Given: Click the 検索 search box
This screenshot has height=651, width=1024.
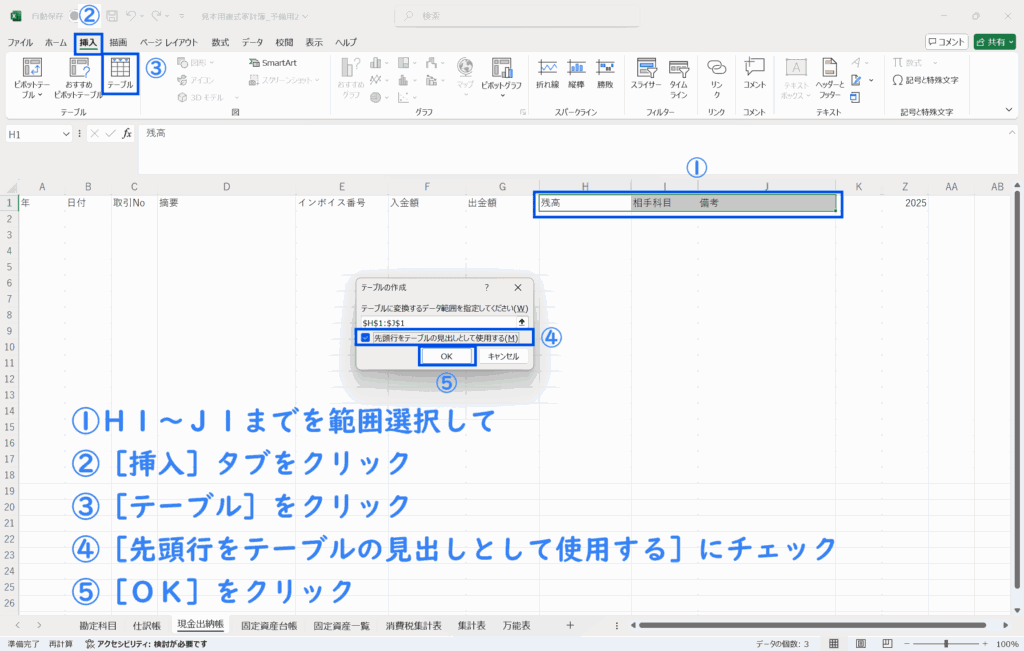Looking at the screenshot, I should 517,16.
